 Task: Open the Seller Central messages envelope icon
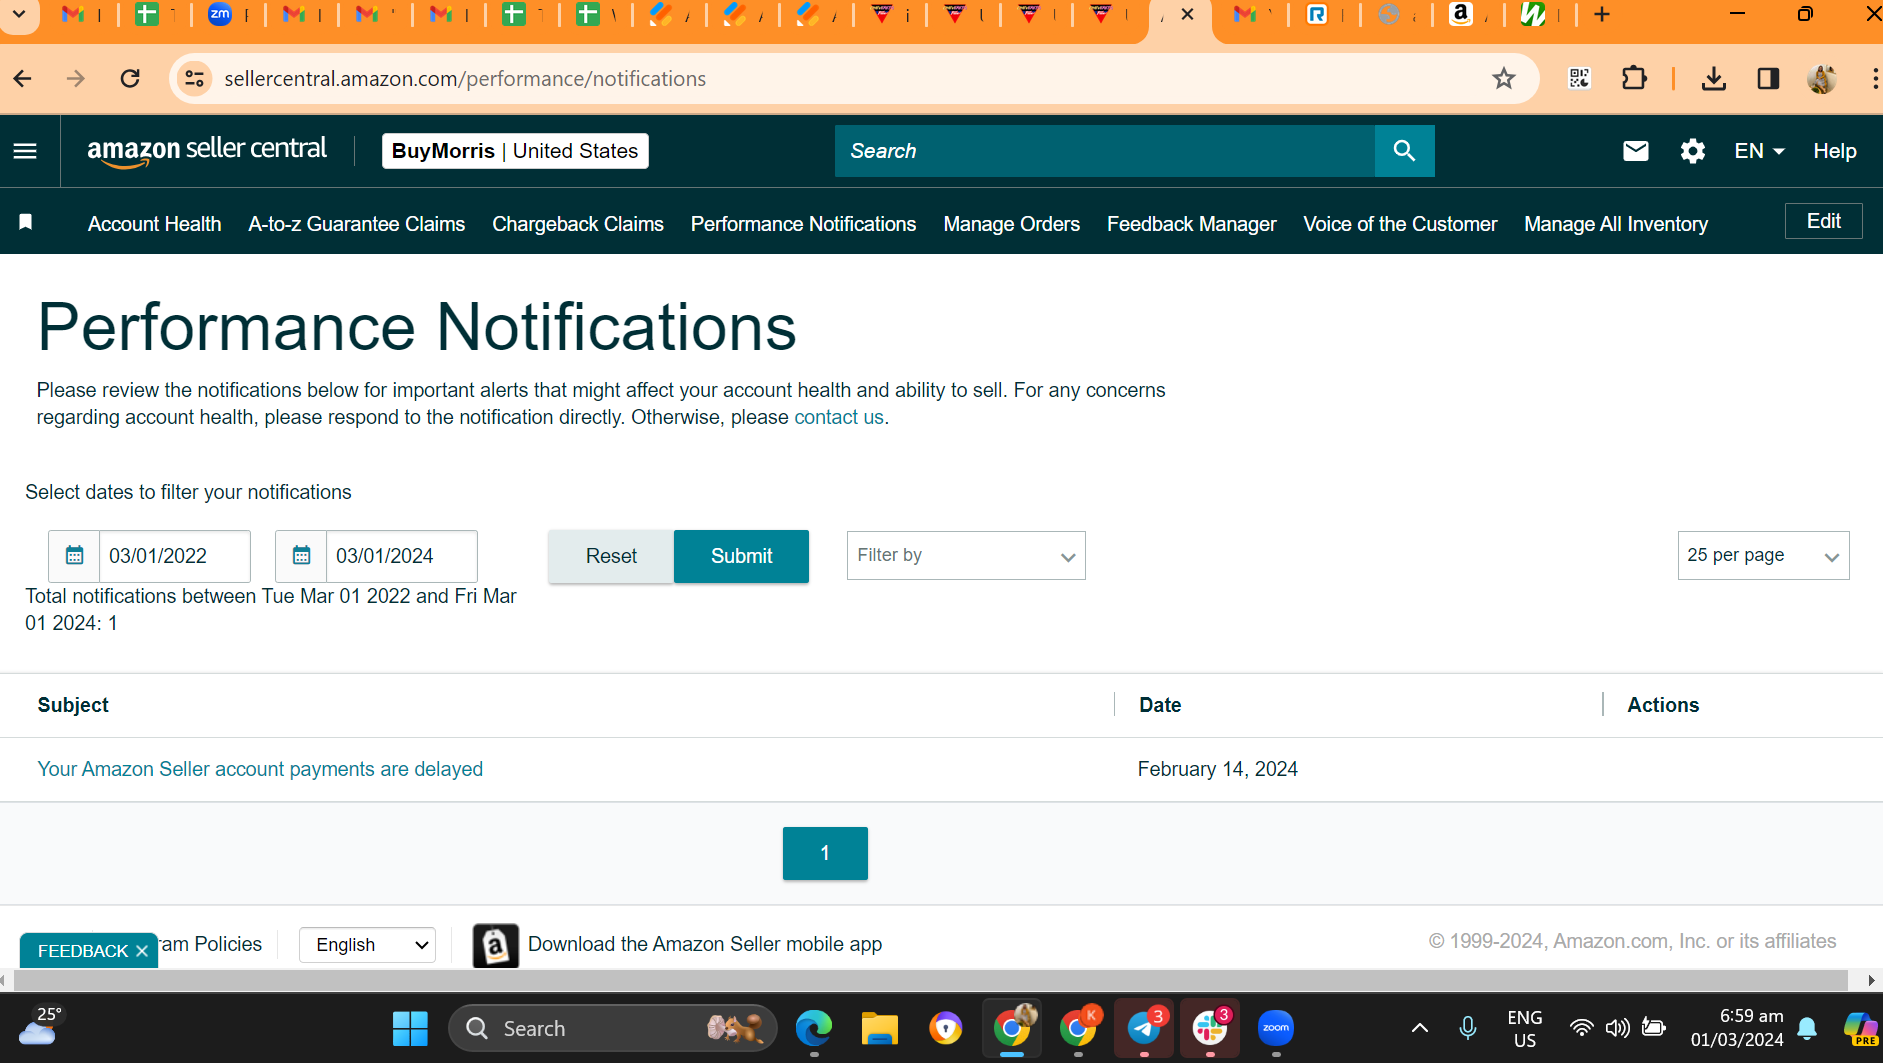[x=1636, y=151]
